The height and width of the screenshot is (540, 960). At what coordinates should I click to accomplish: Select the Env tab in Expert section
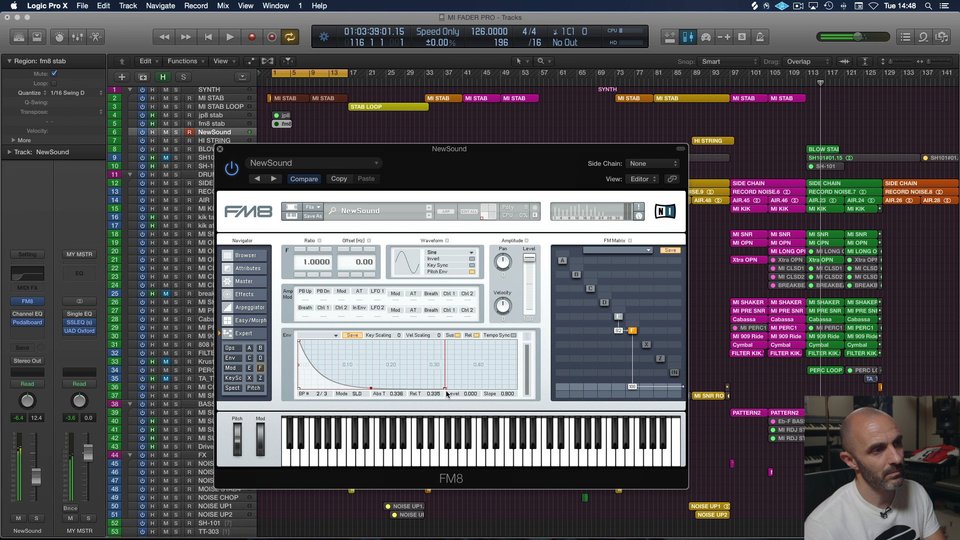(232, 358)
